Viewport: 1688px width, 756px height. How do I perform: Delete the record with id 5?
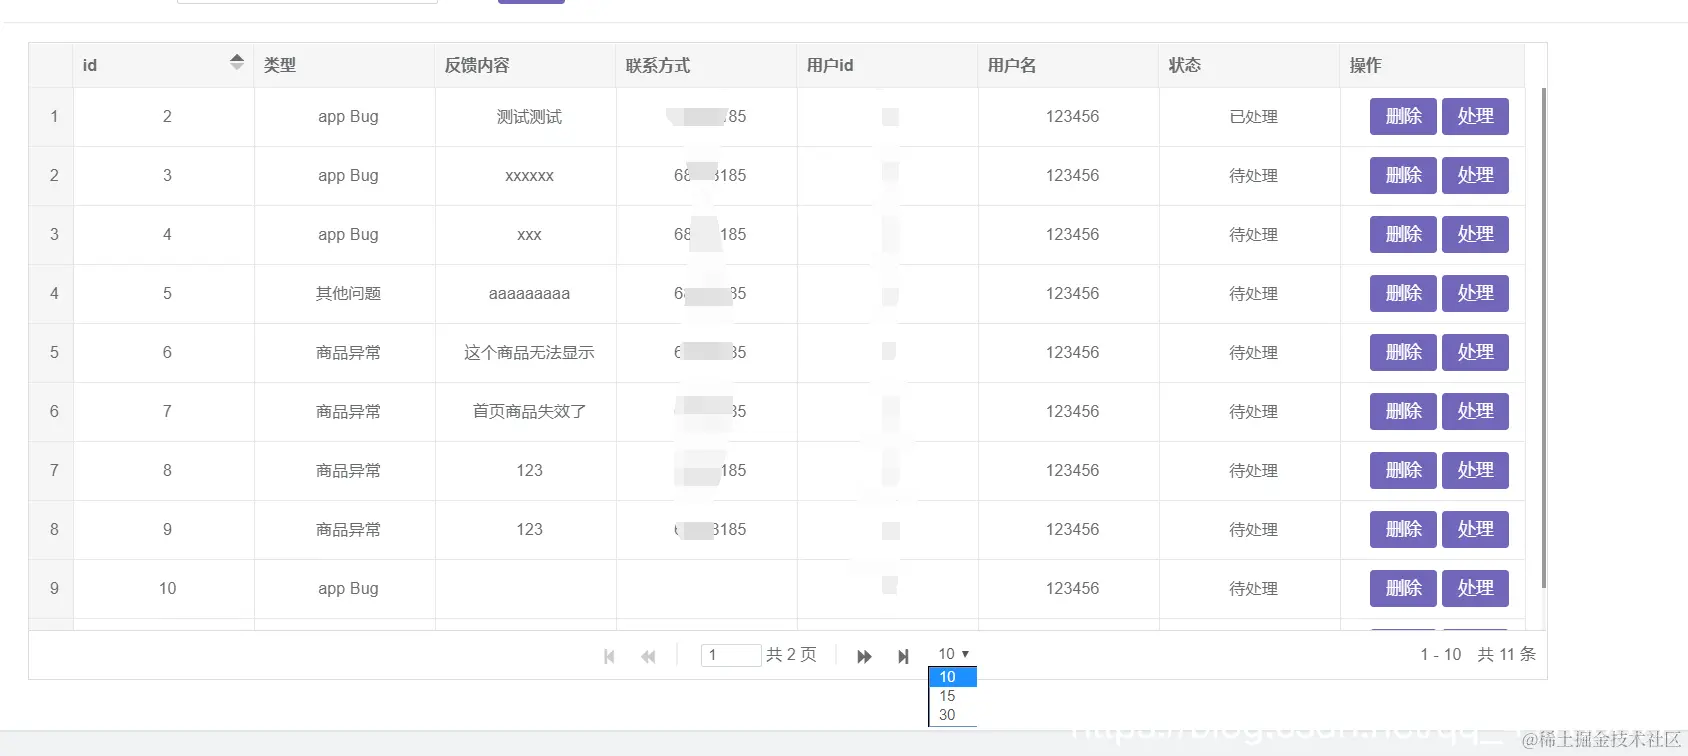coord(1403,293)
